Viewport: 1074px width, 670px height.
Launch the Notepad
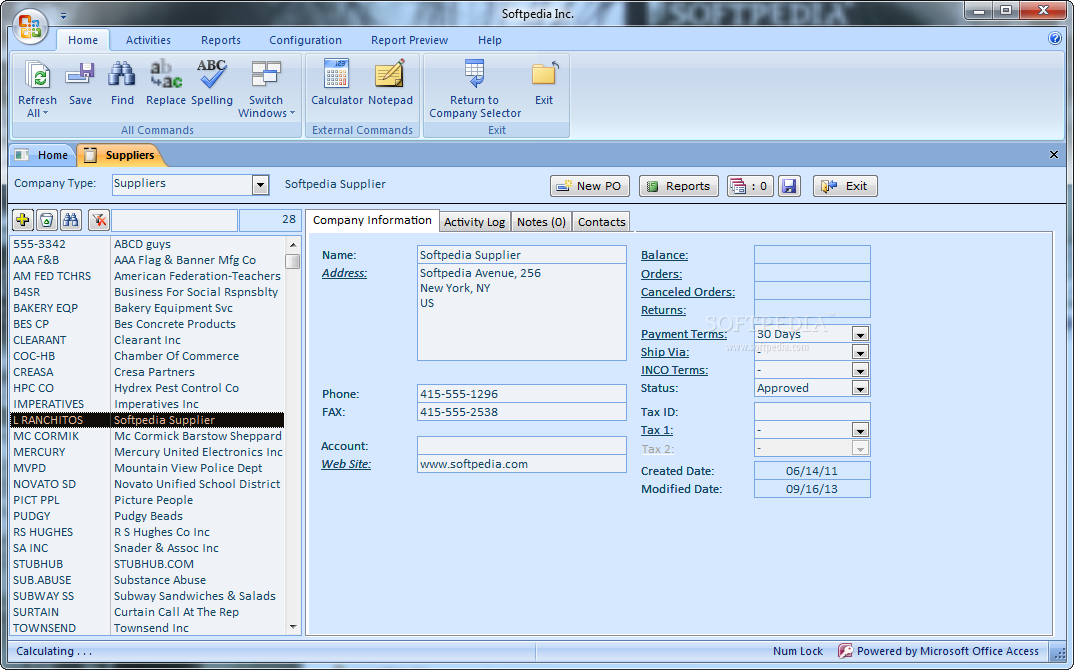390,82
